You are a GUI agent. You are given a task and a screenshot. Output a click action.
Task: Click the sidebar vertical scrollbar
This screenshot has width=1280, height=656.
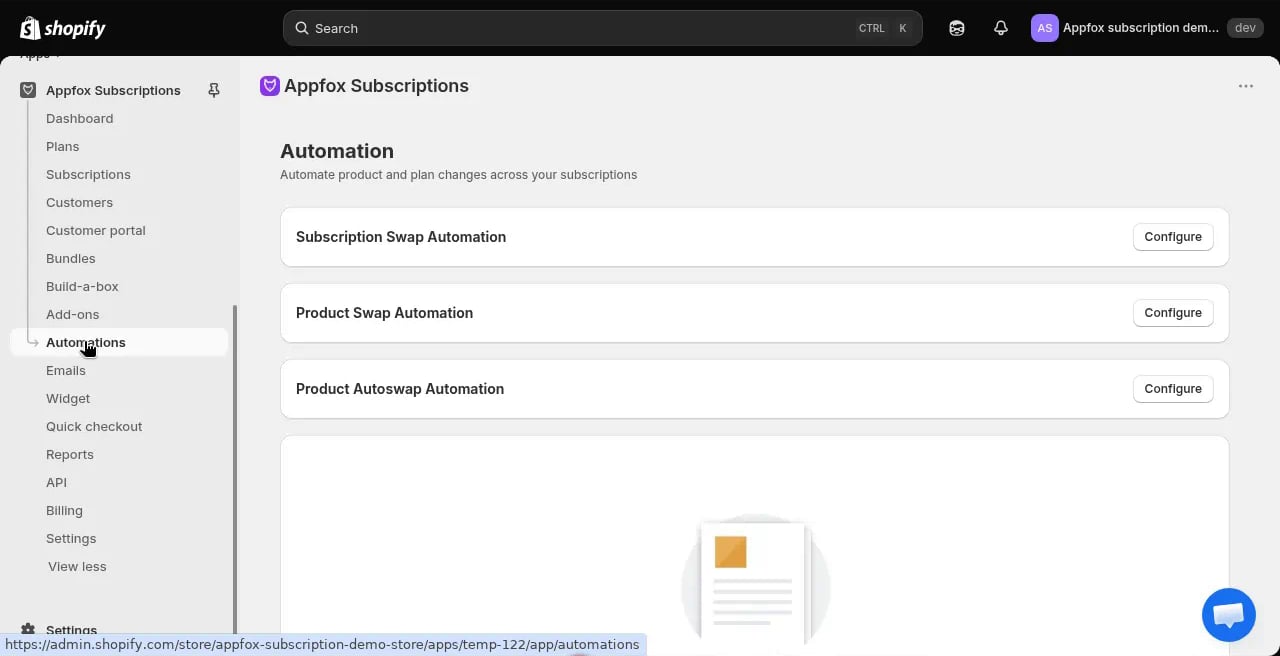pyautogui.click(x=235, y=470)
